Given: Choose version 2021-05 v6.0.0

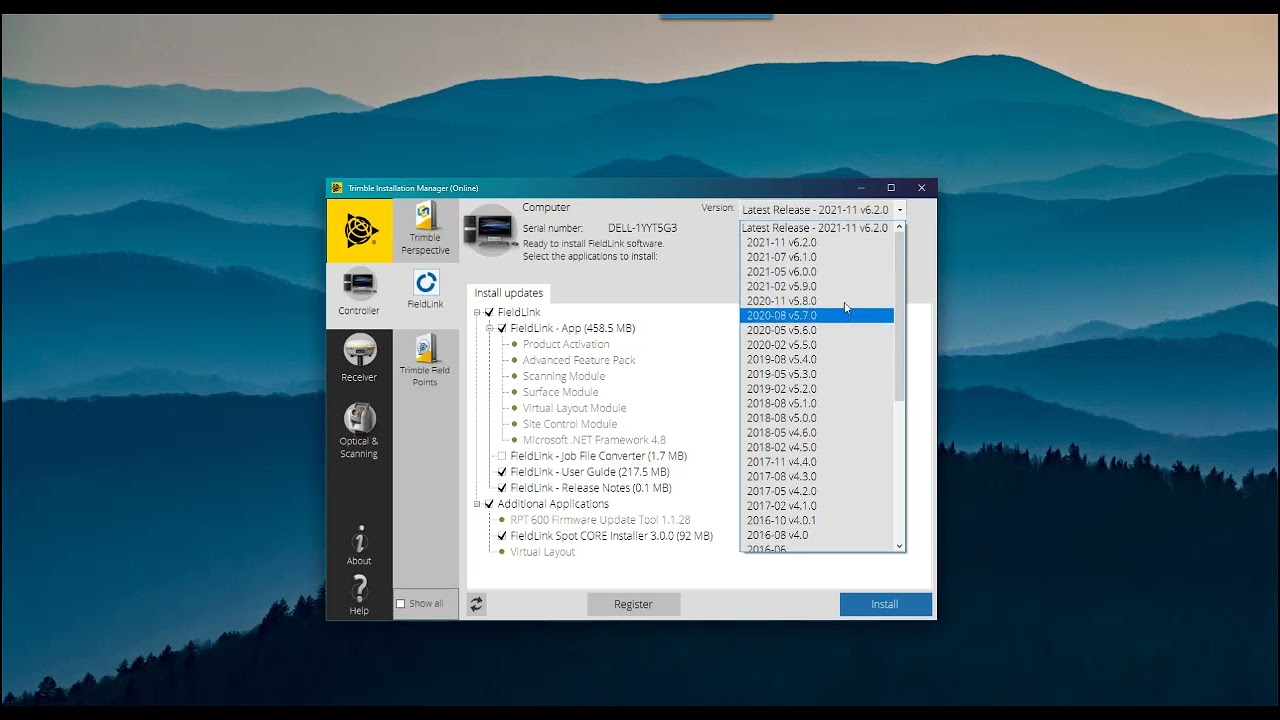Looking at the screenshot, I should [816, 272].
